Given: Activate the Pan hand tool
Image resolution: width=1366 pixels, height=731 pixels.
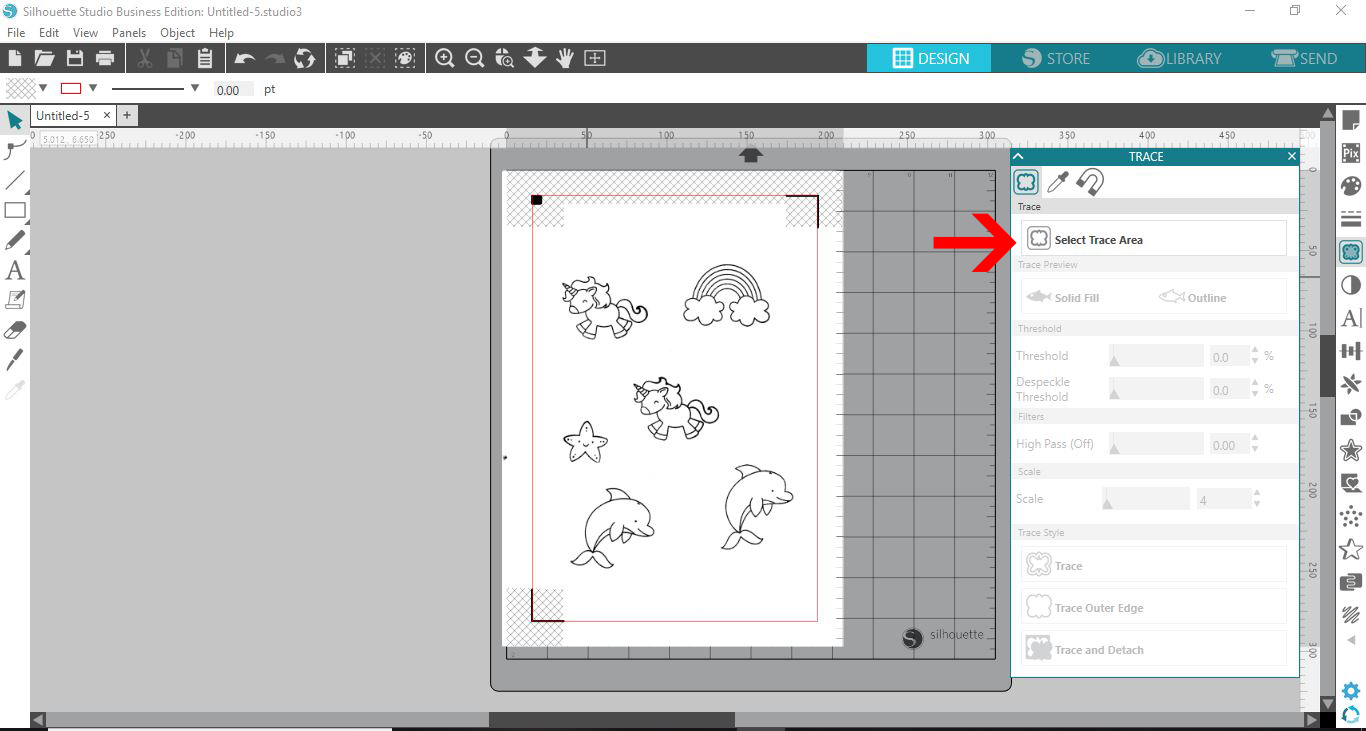Looking at the screenshot, I should (x=565, y=58).
